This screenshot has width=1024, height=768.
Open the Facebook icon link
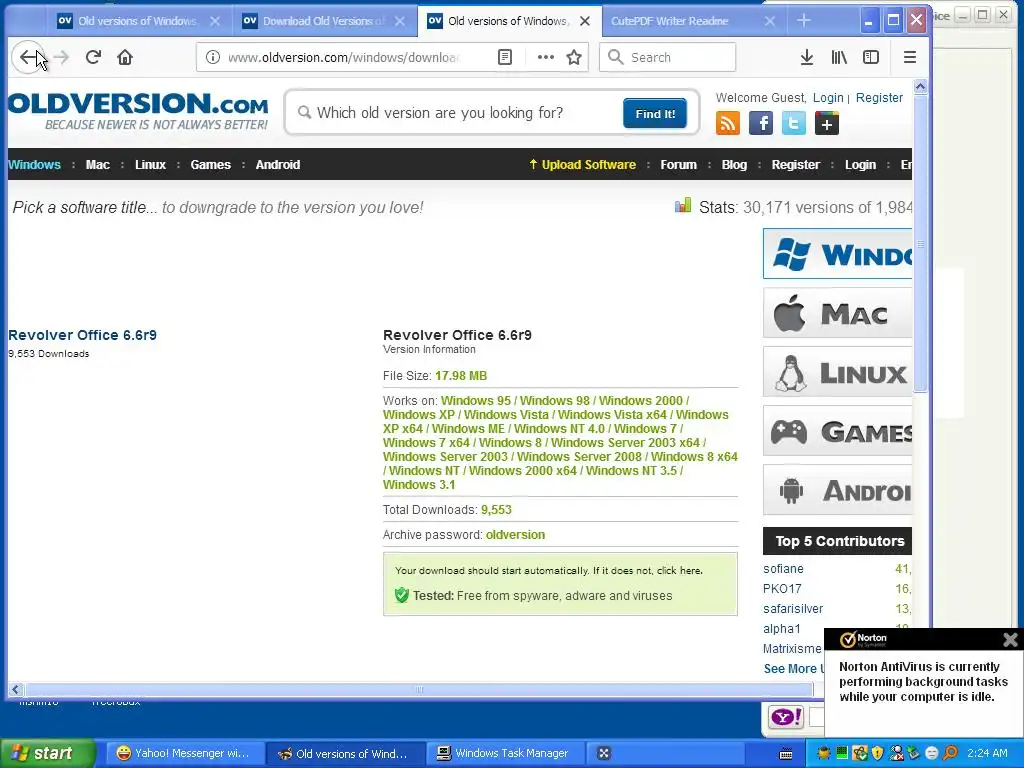click(761, 123)
